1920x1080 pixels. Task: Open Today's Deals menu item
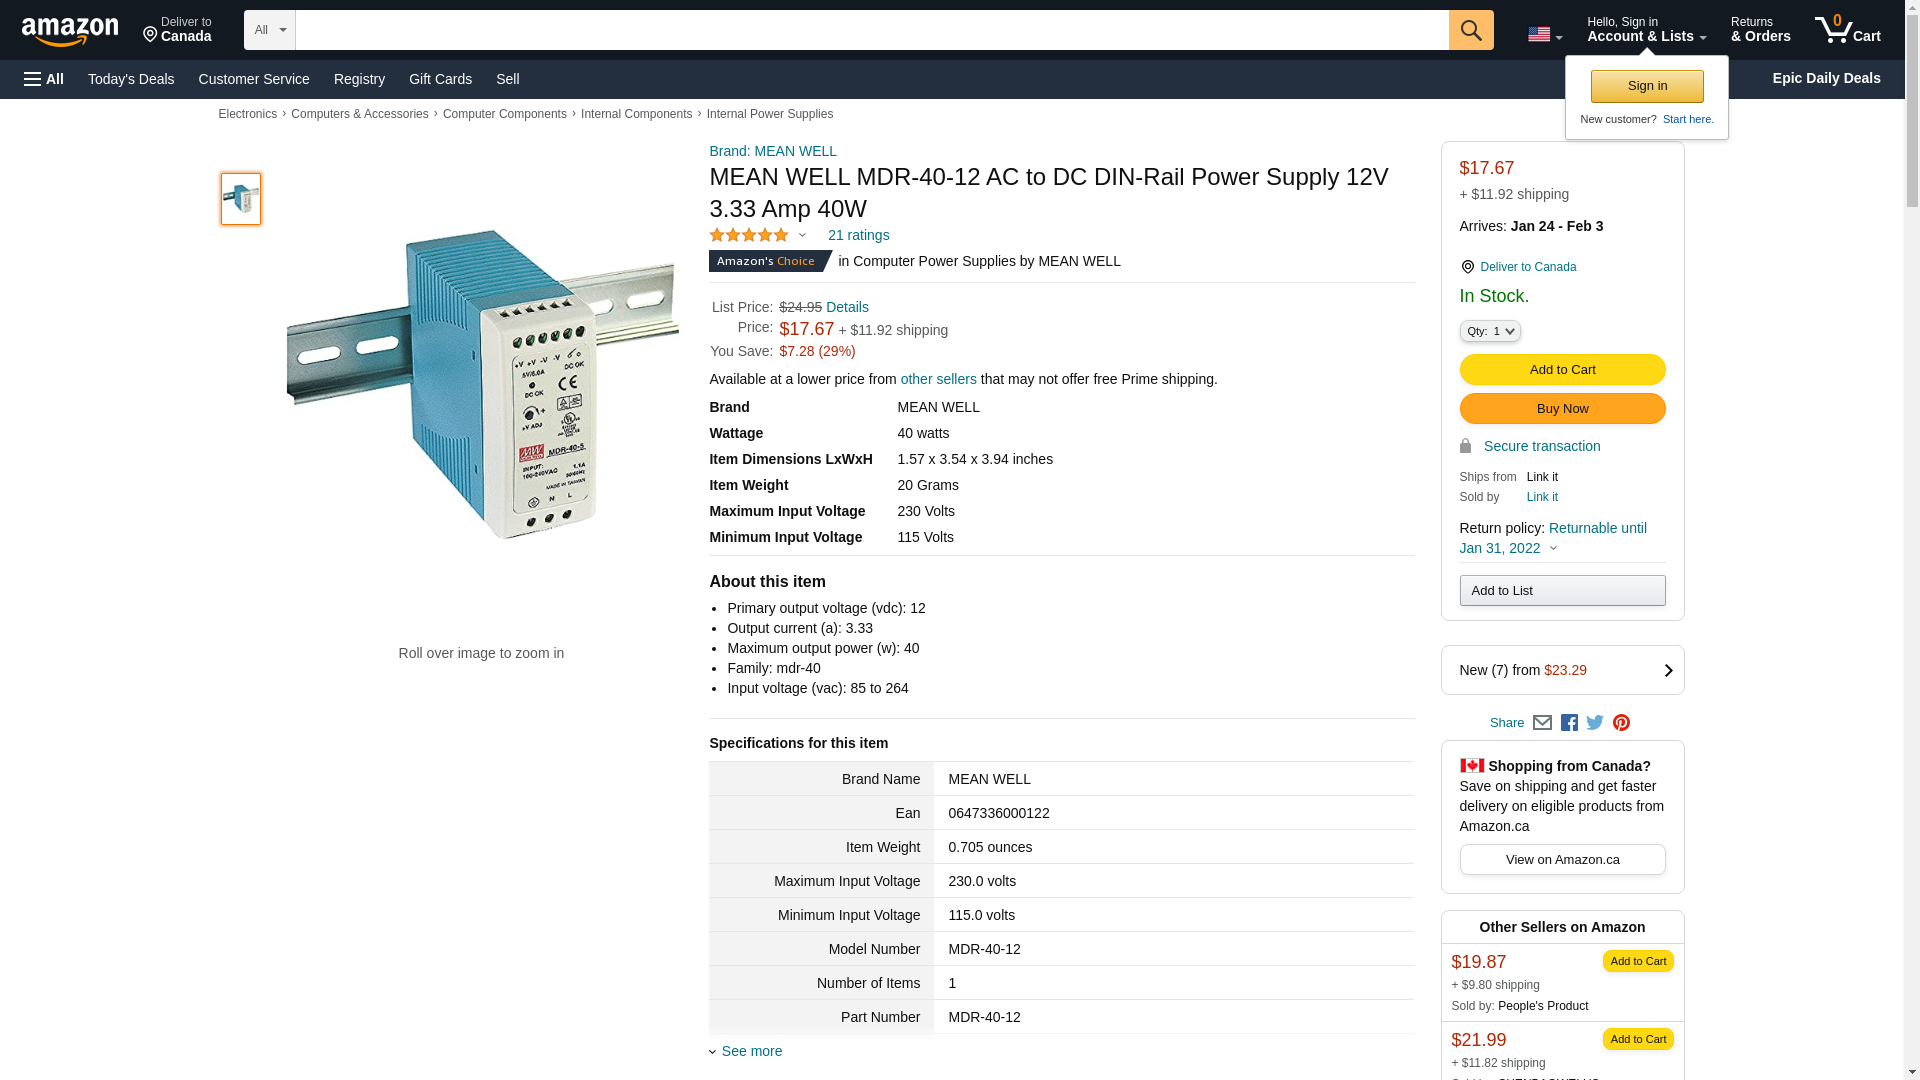[131, 79]
